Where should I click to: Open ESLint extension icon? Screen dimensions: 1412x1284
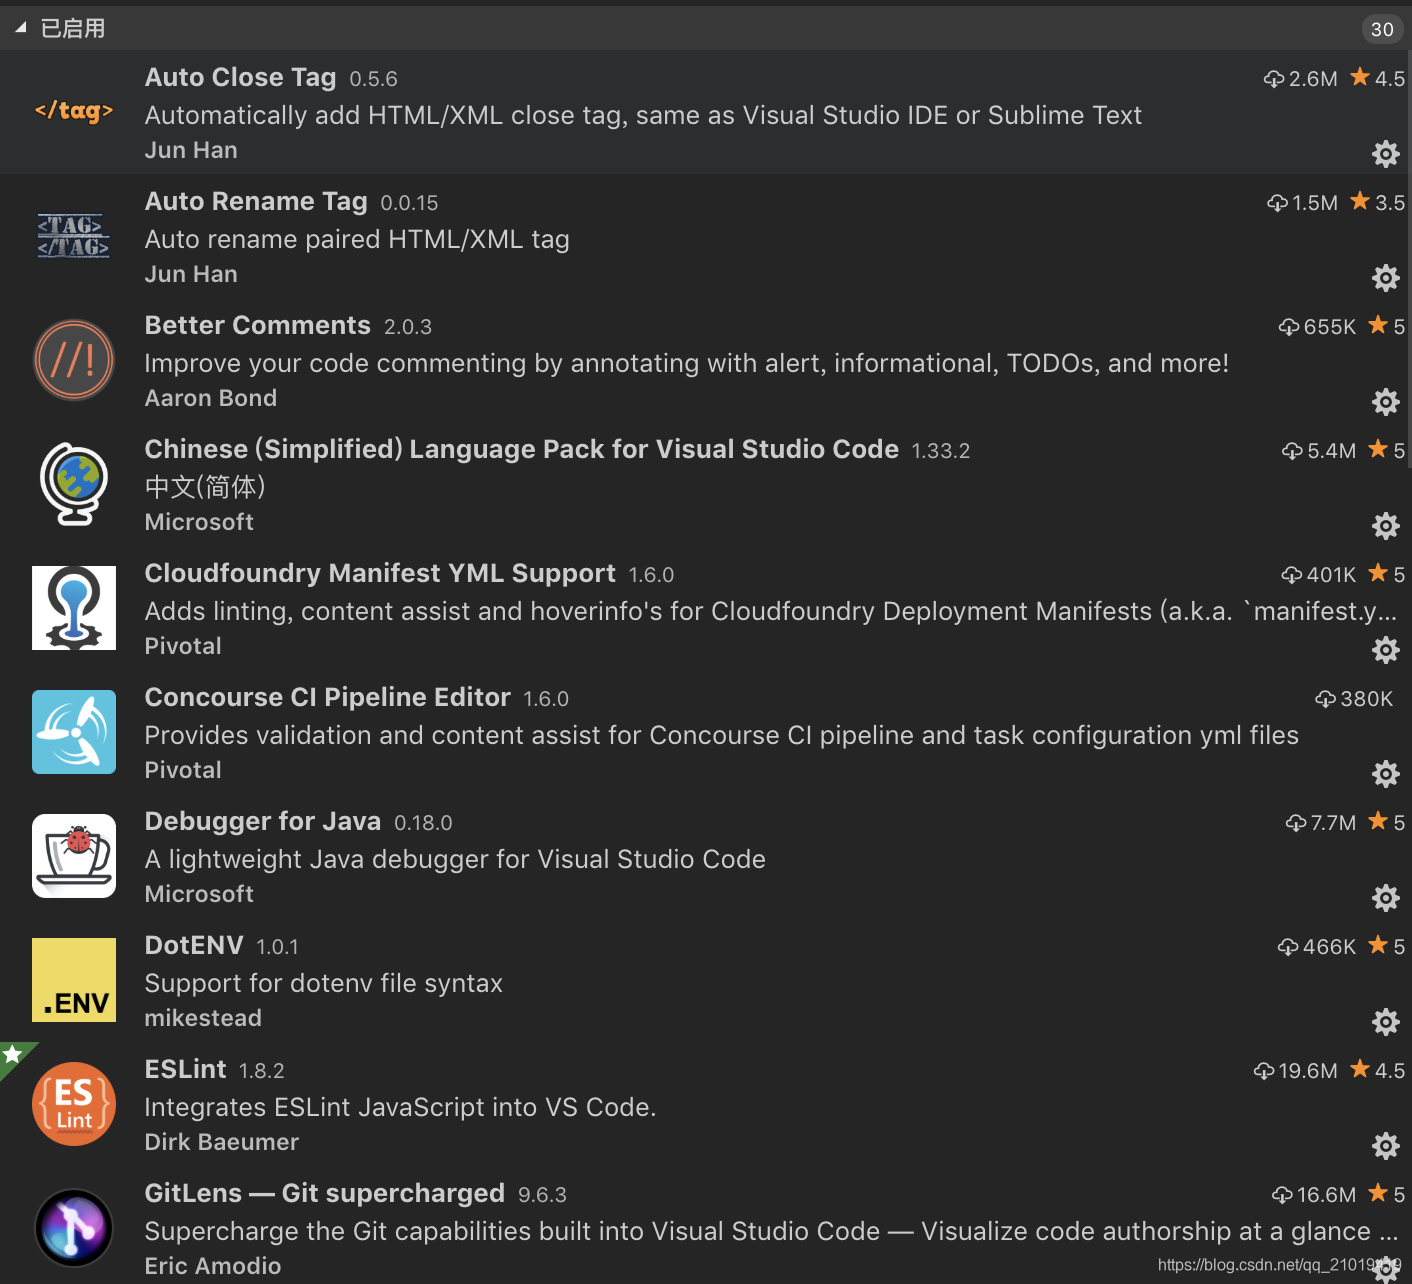(x=74, y=1104)
